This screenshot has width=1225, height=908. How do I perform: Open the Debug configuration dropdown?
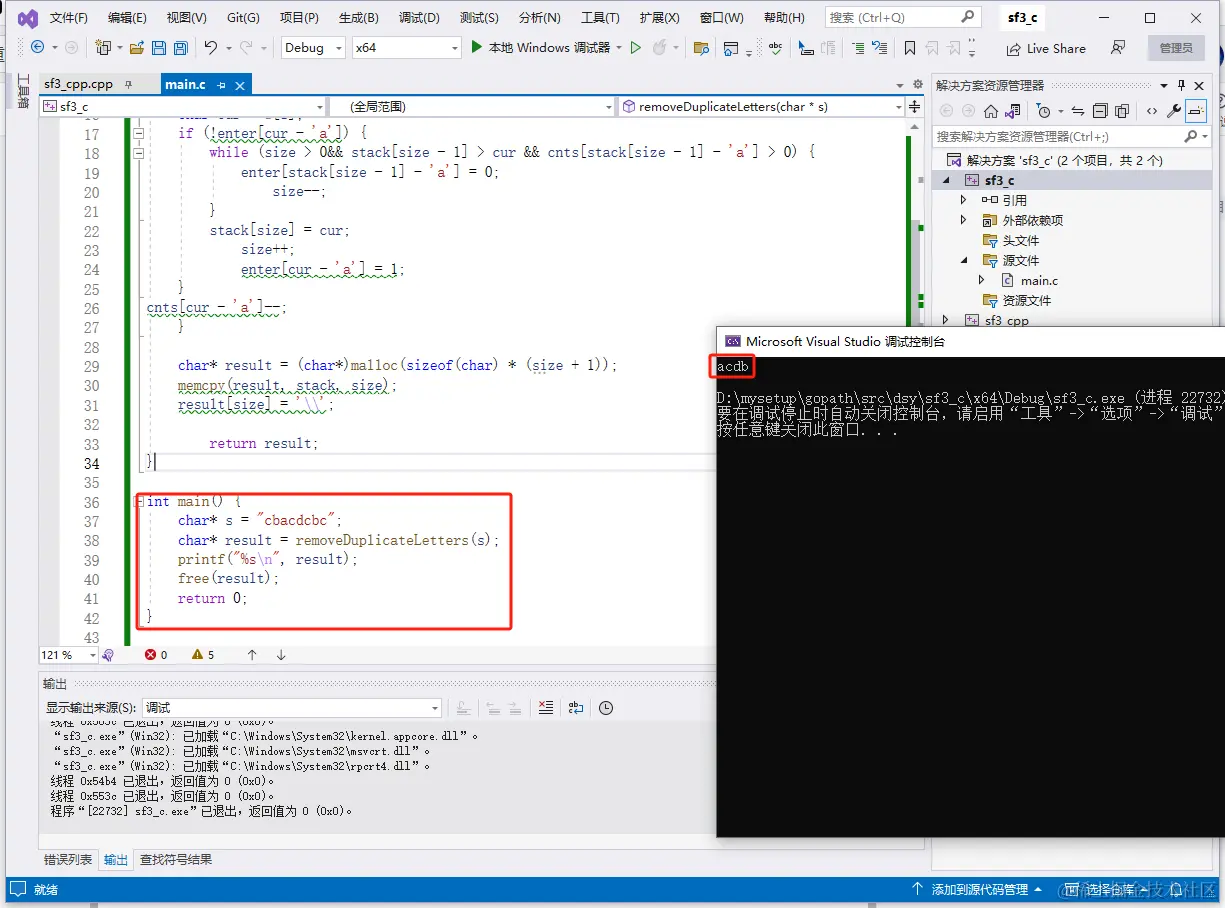point(313,47)
